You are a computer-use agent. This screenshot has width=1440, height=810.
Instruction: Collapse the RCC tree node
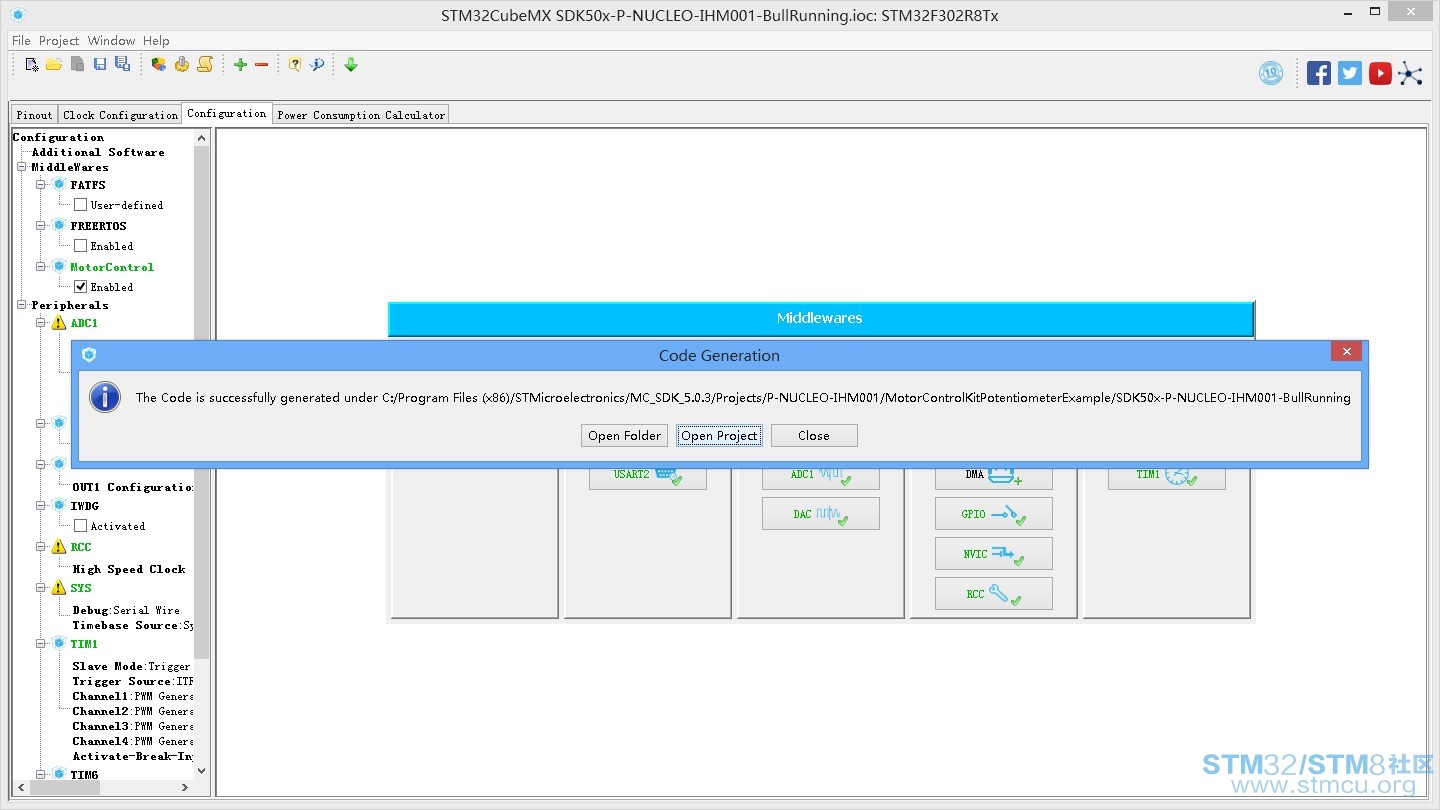point(41,547)
